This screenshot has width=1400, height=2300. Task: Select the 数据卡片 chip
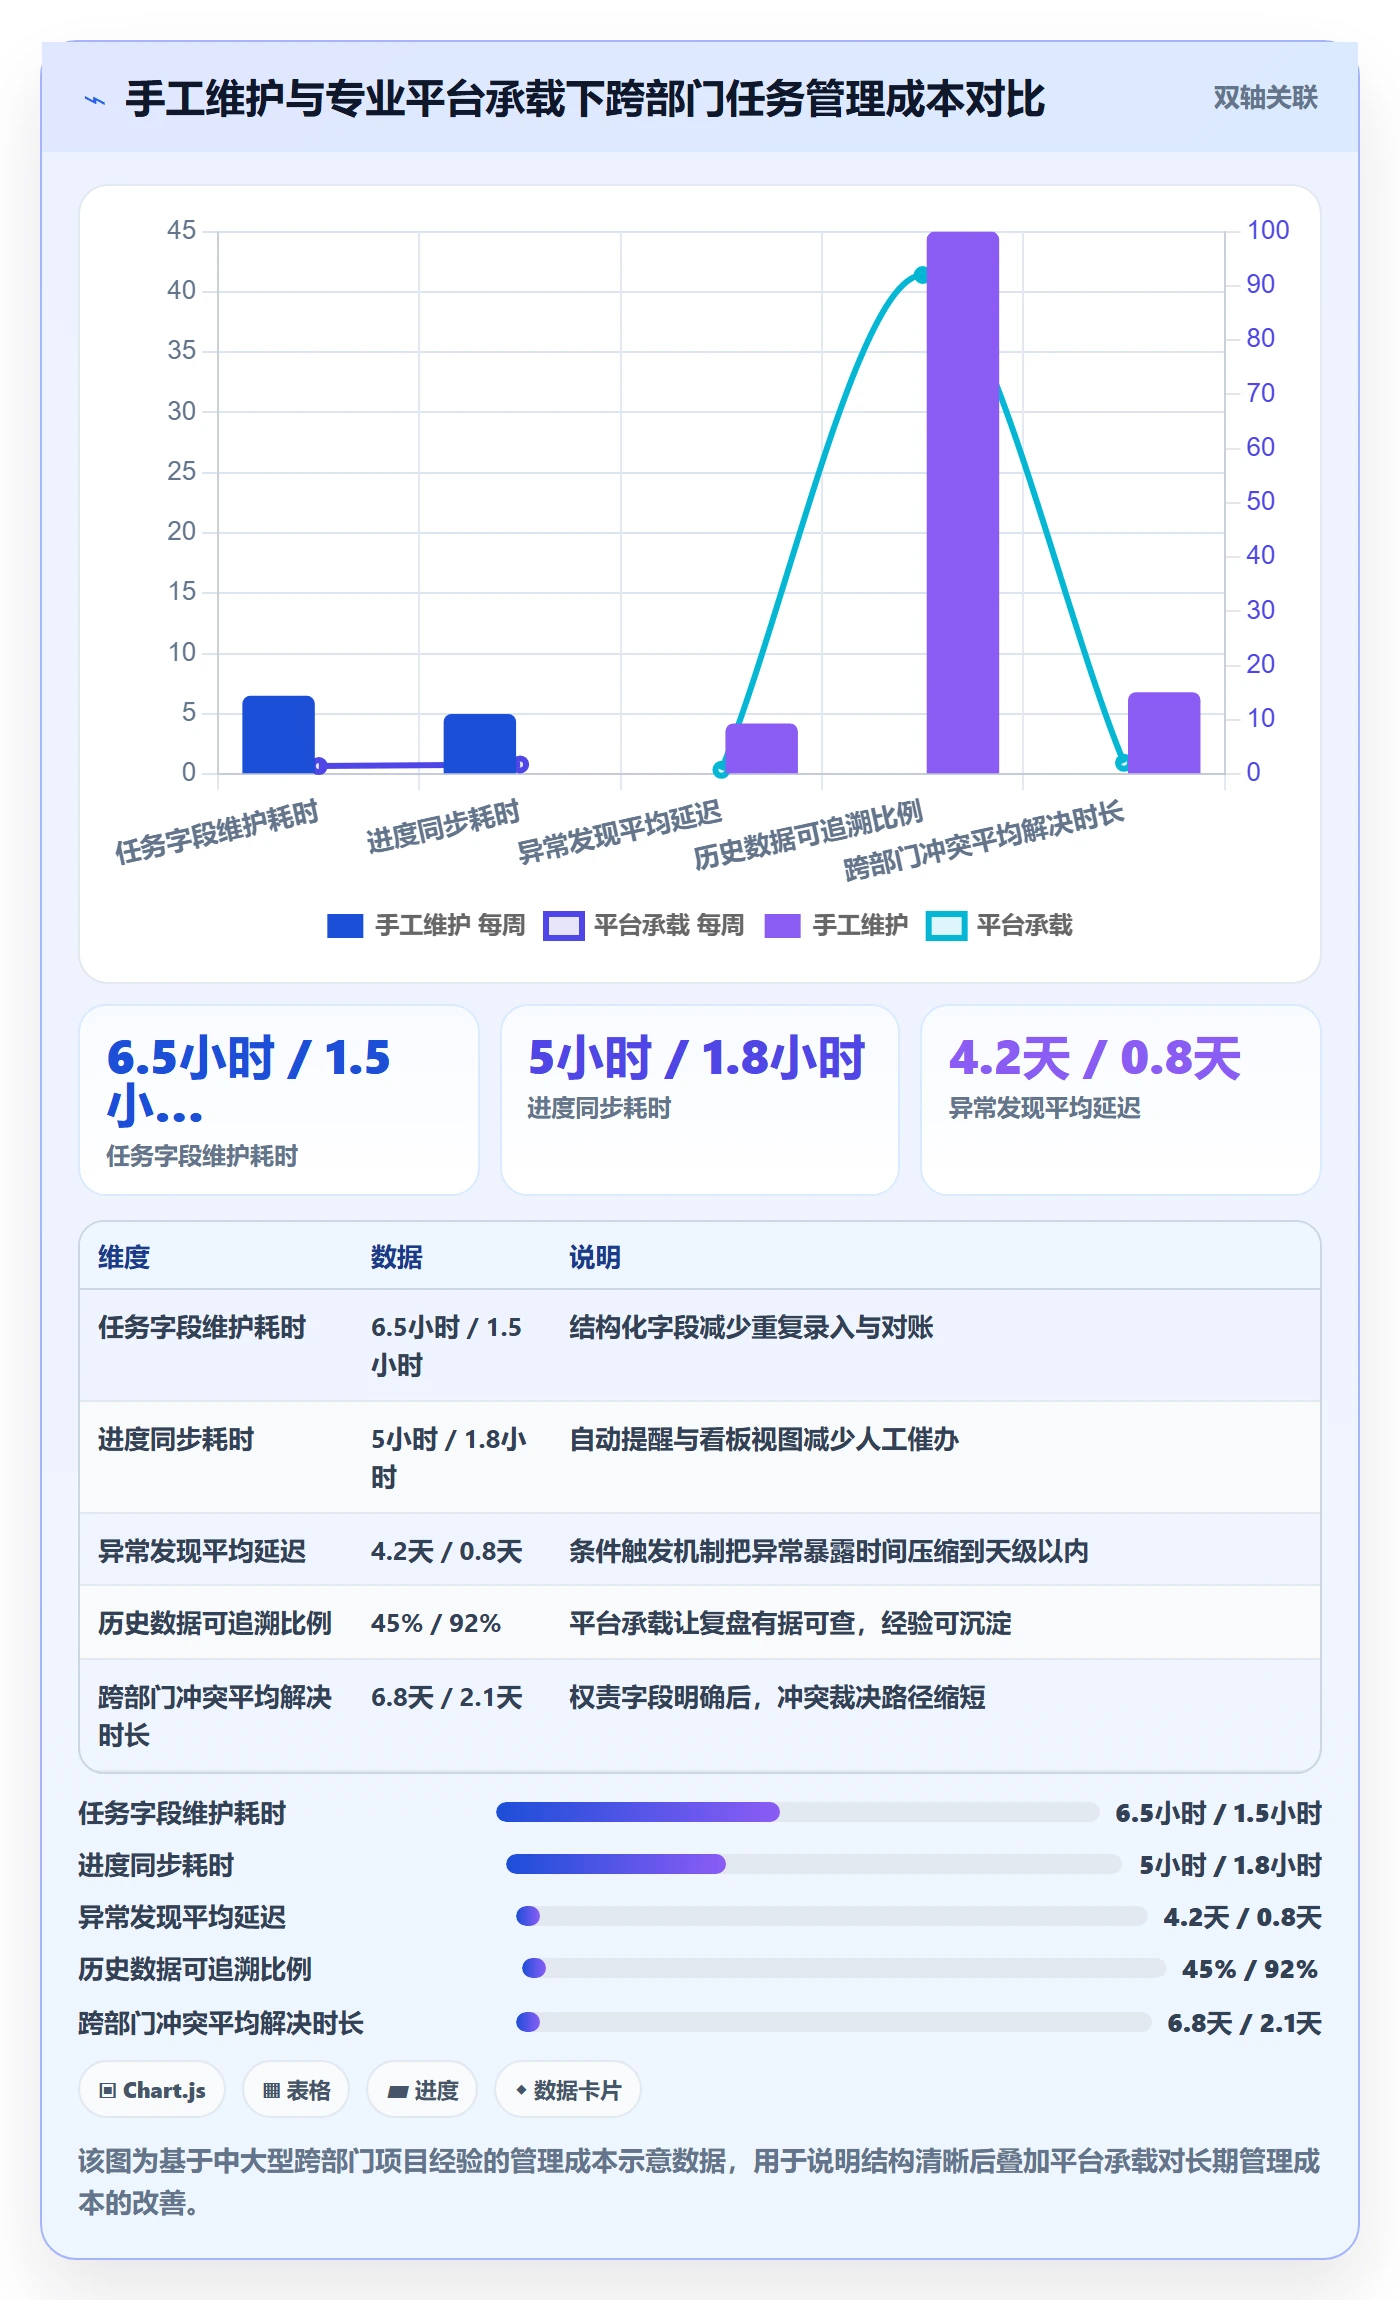[568, 2089]
